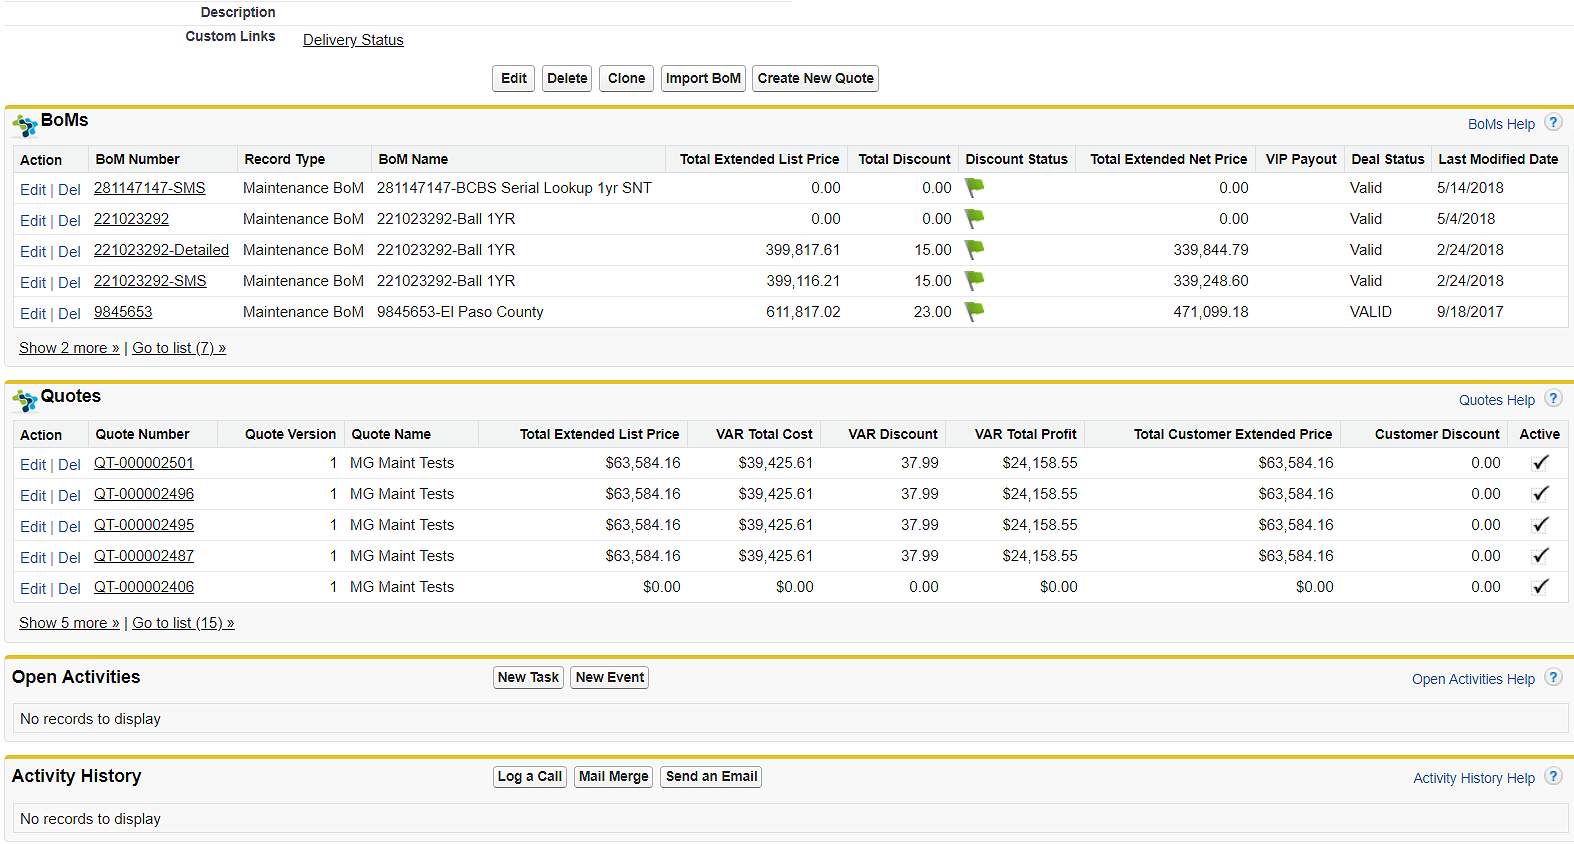This screenshot has height=844, width=1574.
Task: Expand Quotes list with Show 5 more
Action: (69, 623)
